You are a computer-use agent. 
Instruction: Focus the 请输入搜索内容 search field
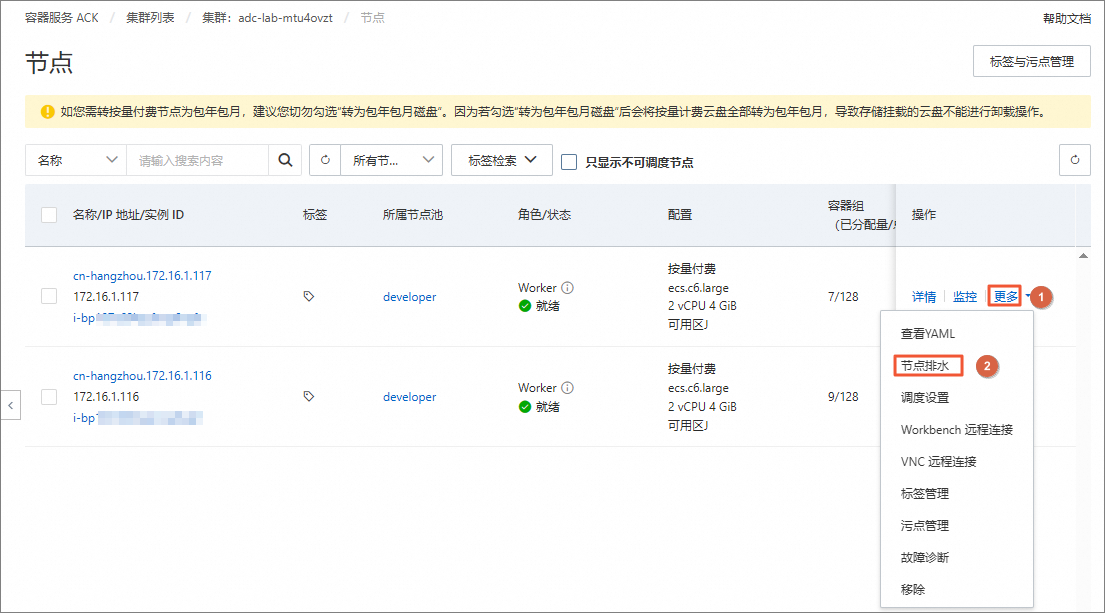(197, 160)
